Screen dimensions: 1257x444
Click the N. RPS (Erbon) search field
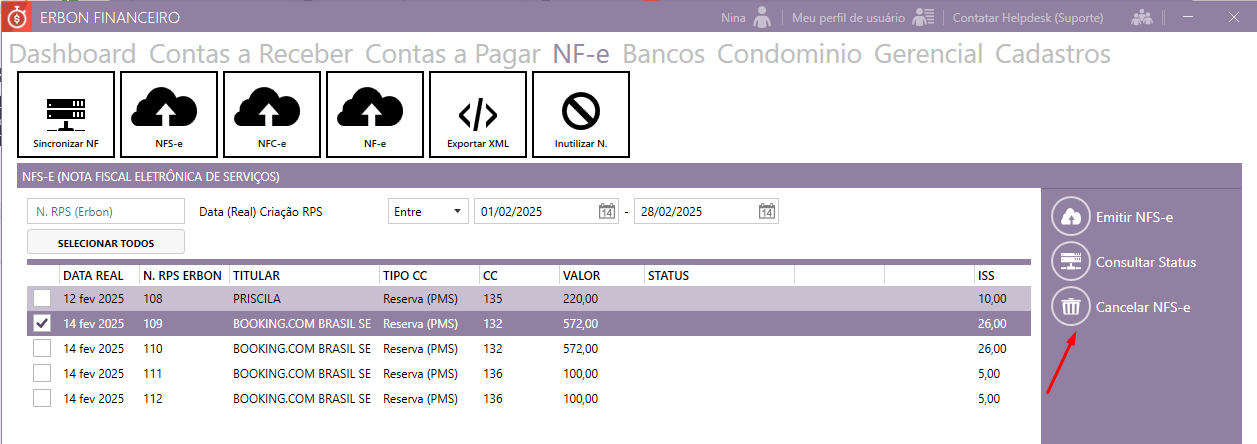[x=106, y=212]
